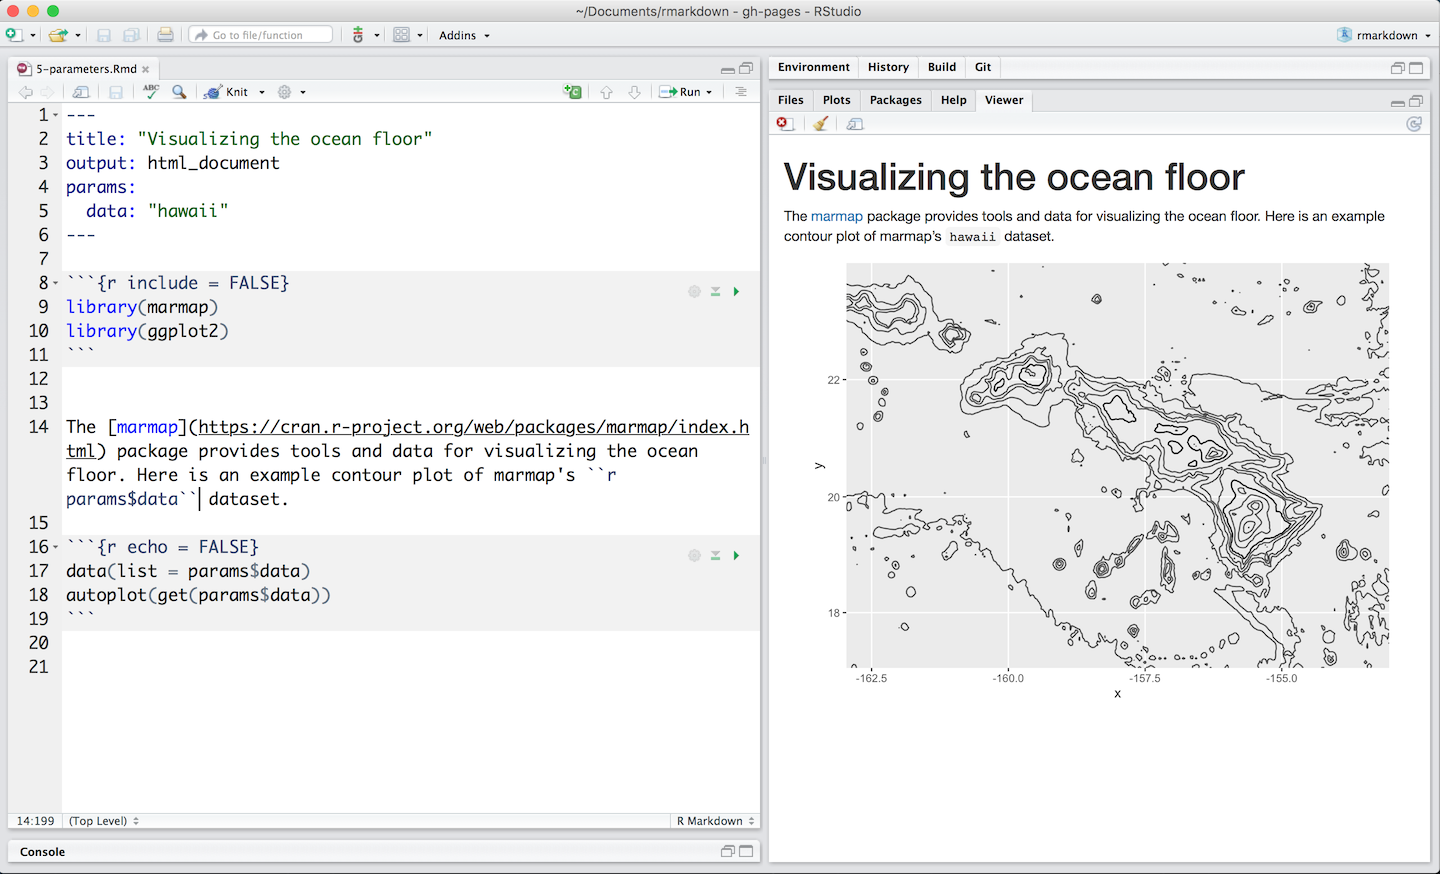The width and height of the screenshot is (1440, 874).
Task: Open chunk options gear for the setup chunk
Action: (x=694, y=291)
